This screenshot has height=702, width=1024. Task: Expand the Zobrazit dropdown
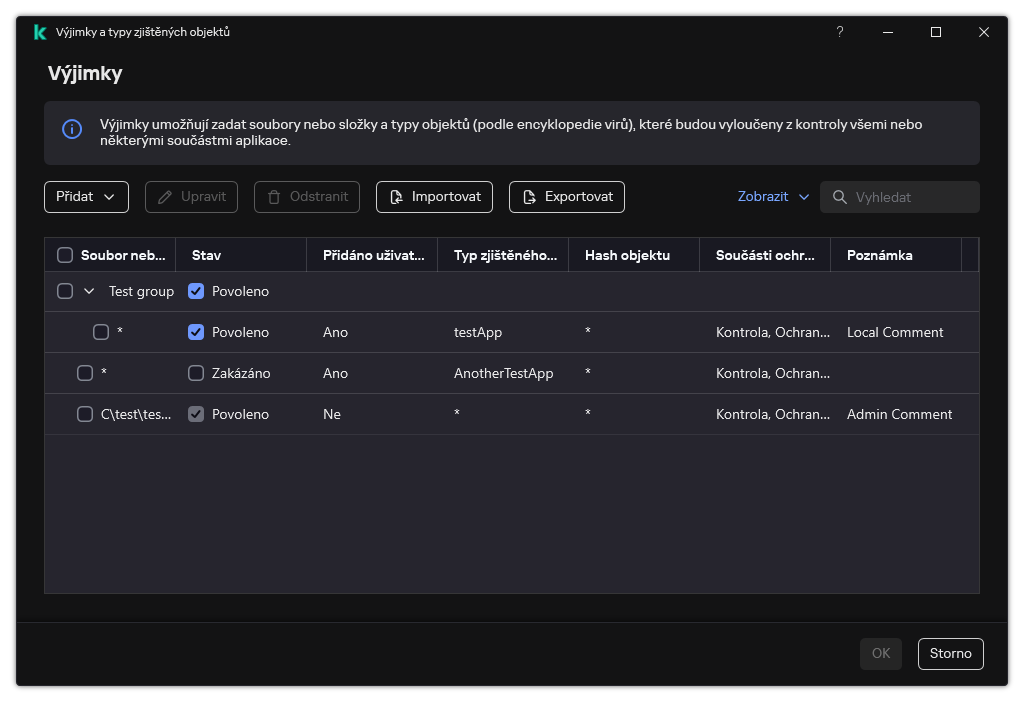773,197
